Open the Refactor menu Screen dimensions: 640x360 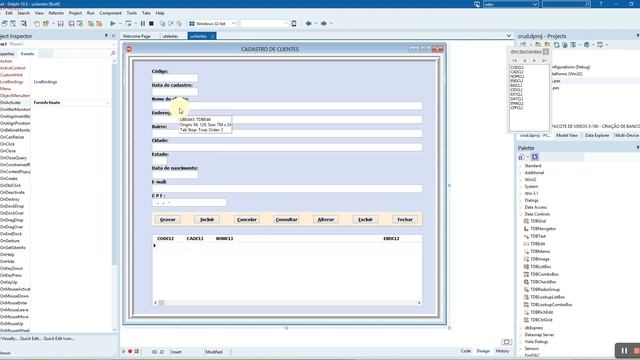(56, 13)
